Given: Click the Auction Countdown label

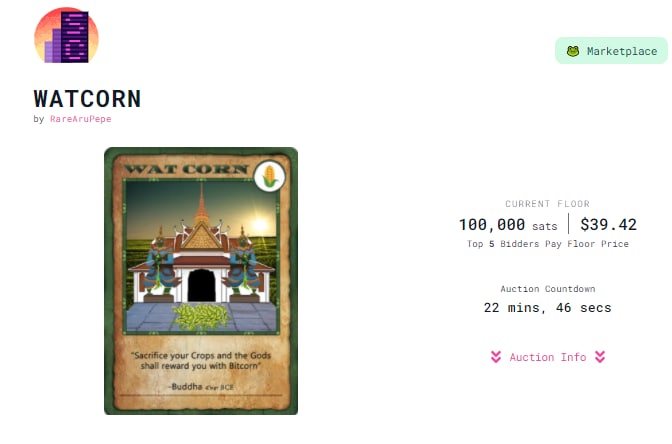Looking at the screenshot, I should 548,289.
